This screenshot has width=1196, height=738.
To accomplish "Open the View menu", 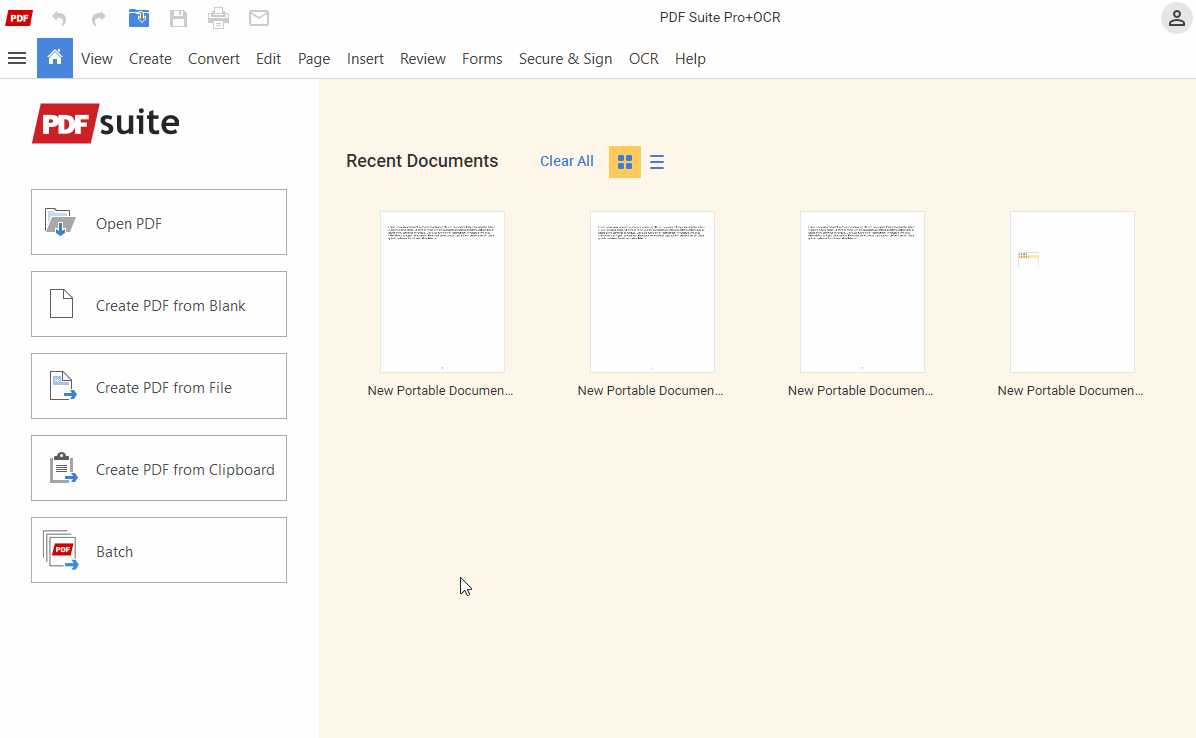I will (x=97, y=59).
